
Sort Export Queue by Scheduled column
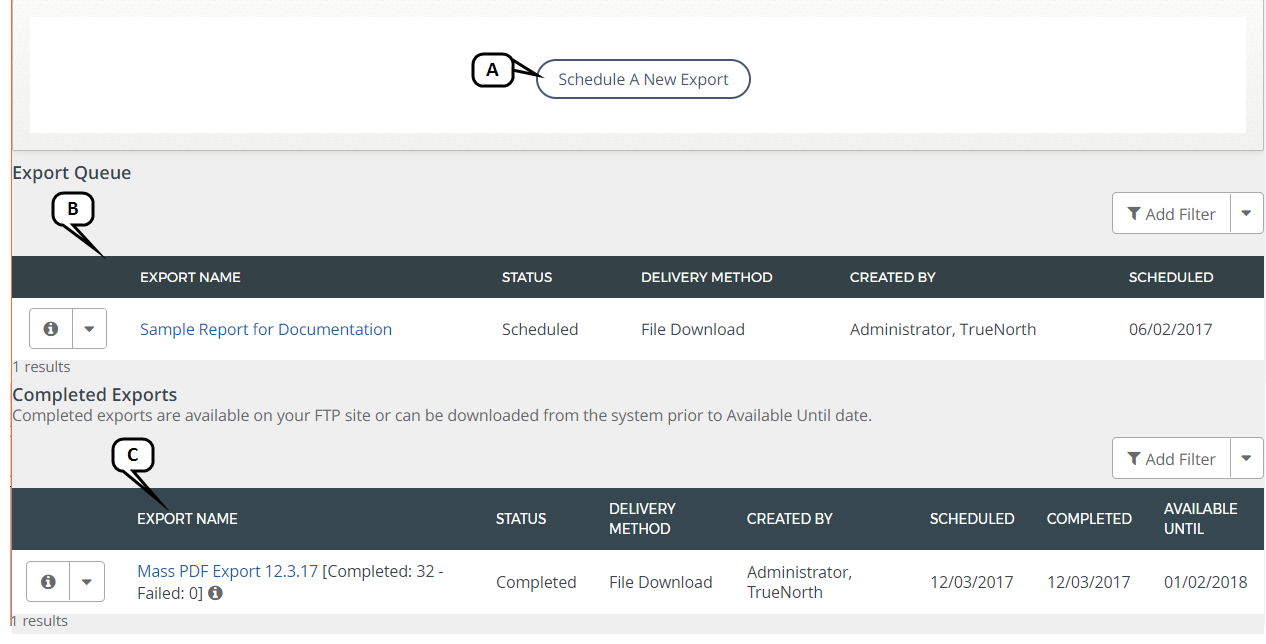coord(1171,277)
